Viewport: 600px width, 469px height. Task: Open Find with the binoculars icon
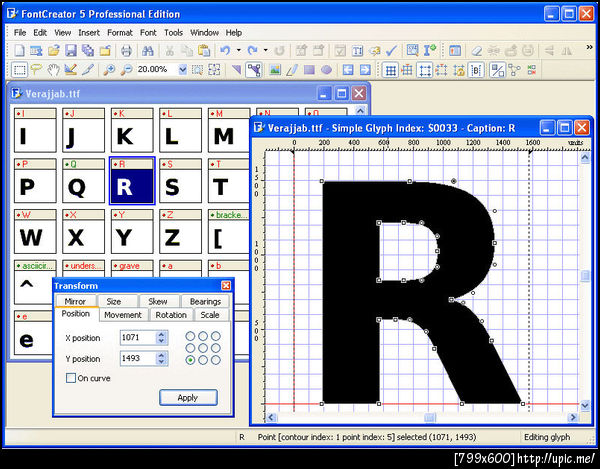(147, 50)
